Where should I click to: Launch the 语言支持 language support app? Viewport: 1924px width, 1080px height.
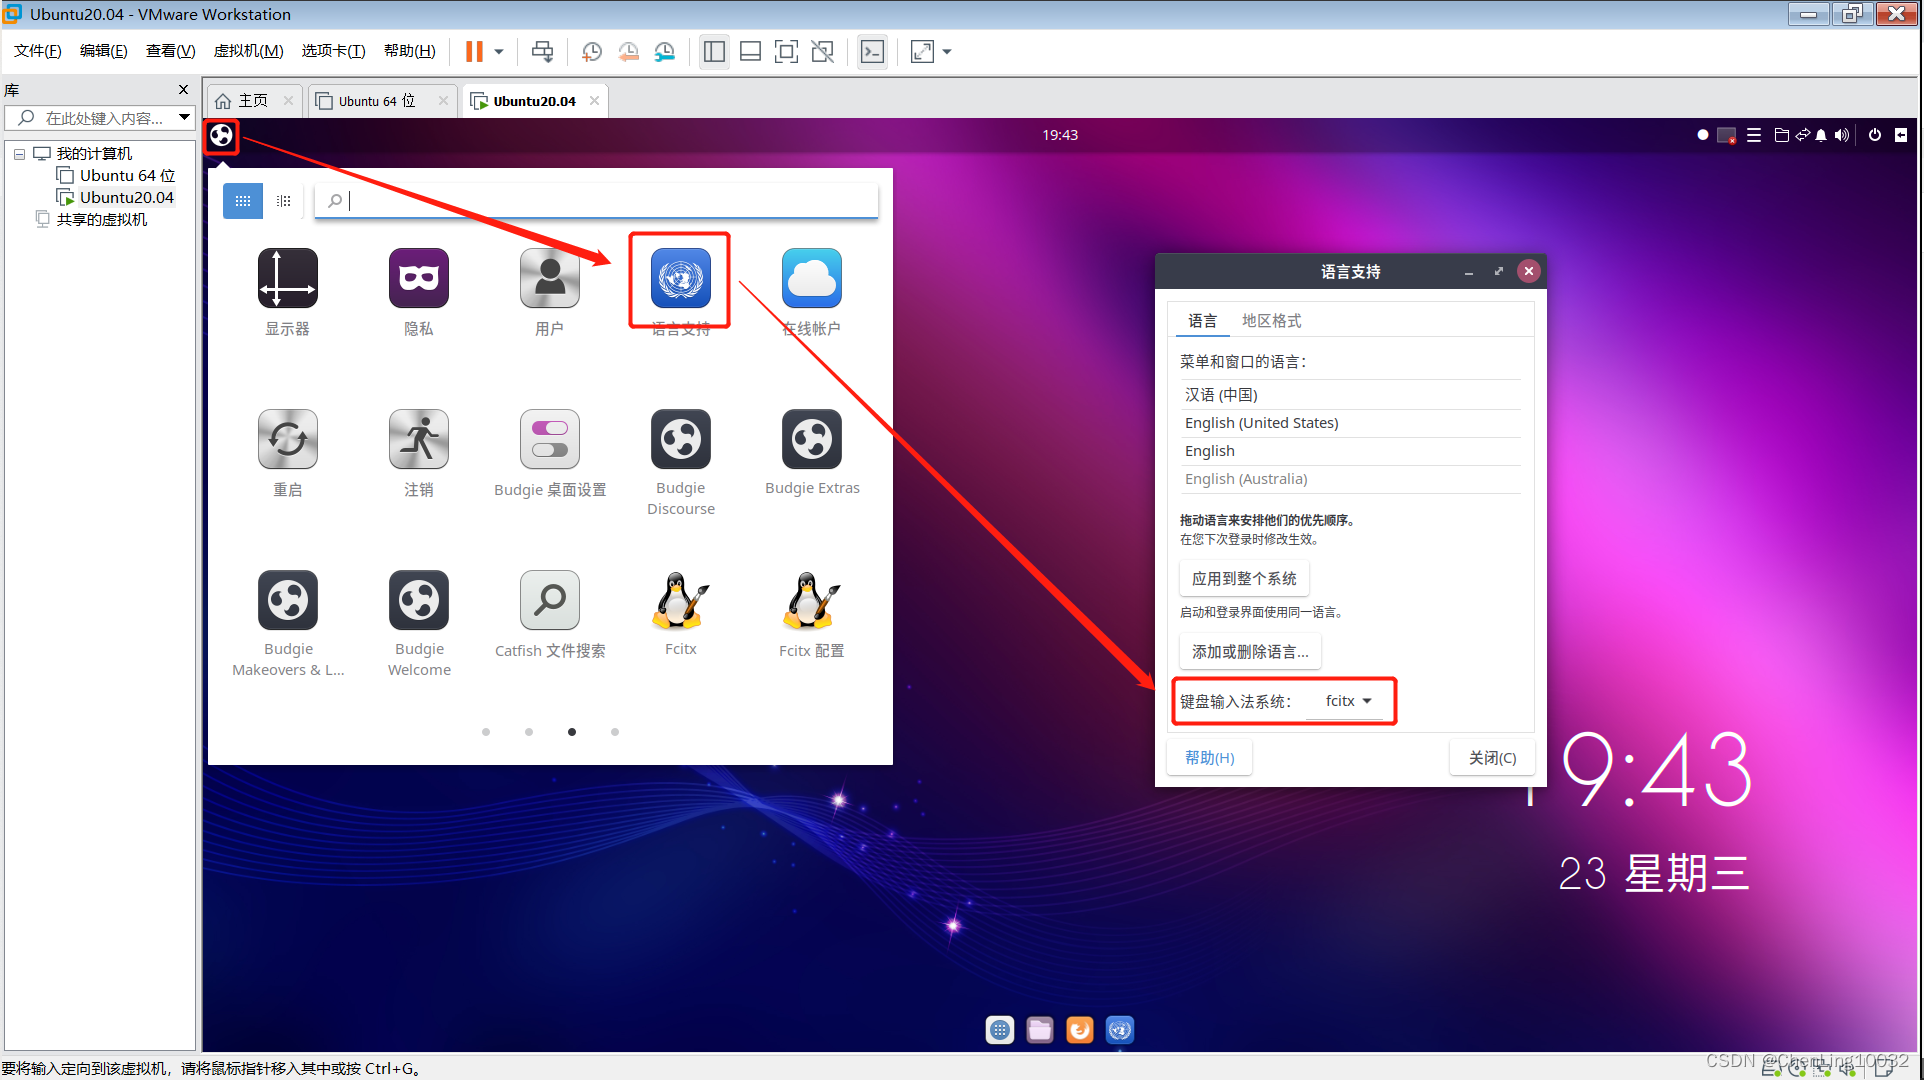click(680, 278)
